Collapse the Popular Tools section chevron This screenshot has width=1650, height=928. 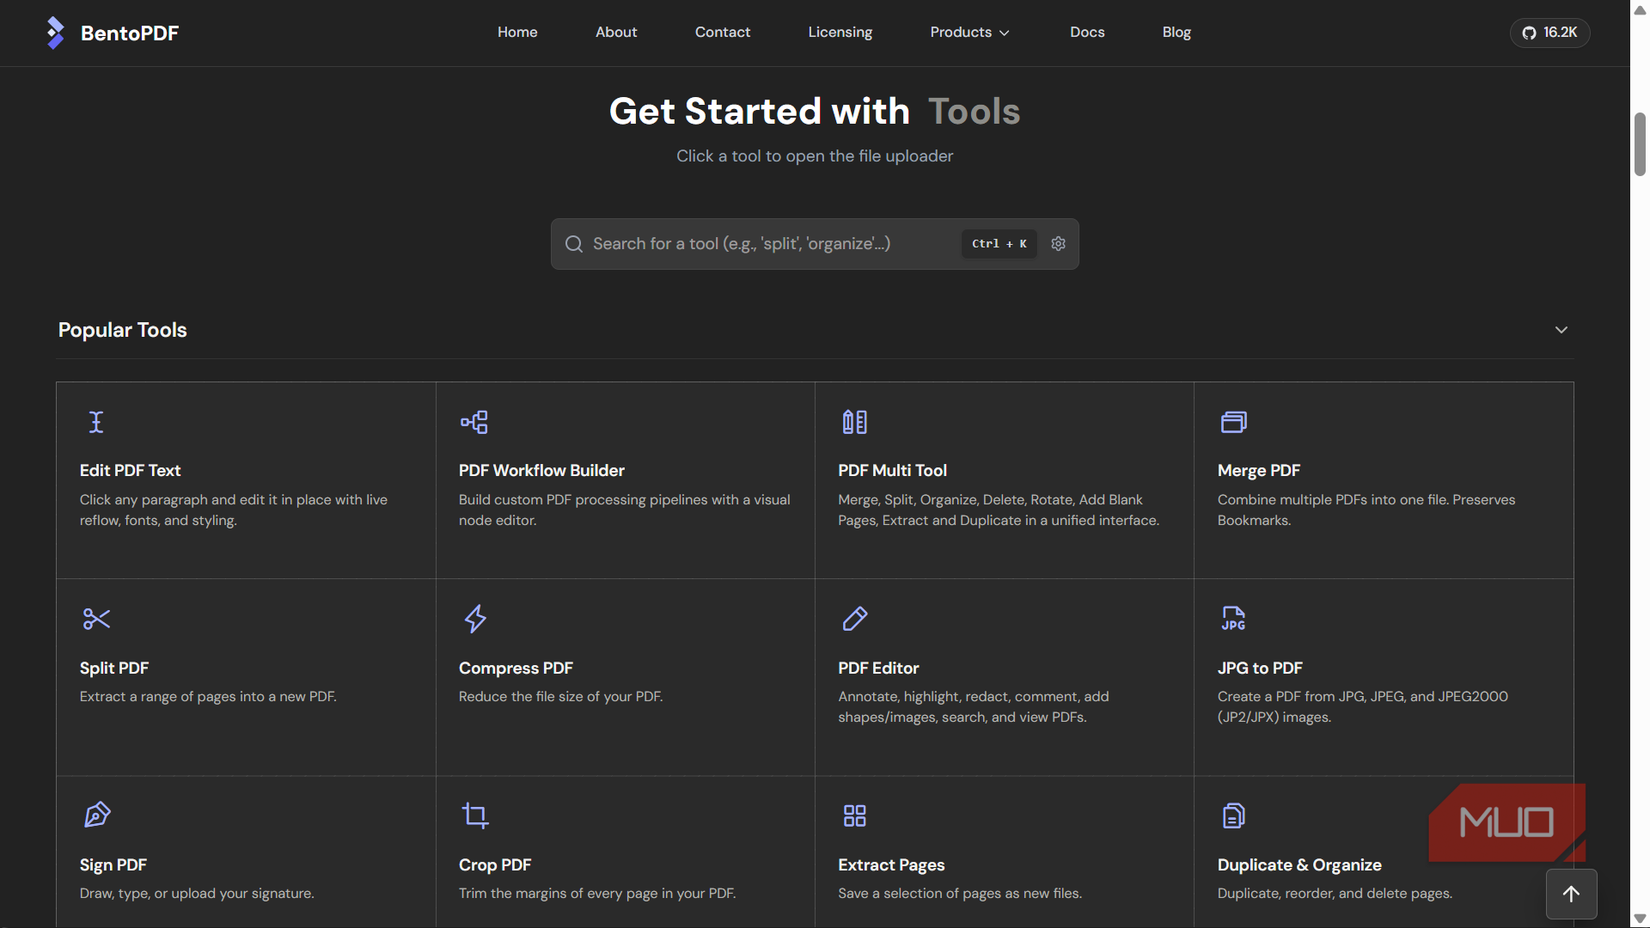pyautogui.click(x=1561, y=330)
